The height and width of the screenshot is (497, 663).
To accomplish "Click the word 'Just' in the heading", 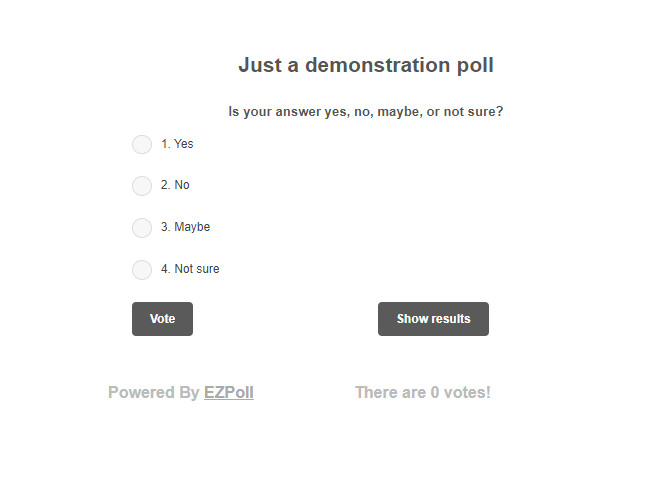I will [258, 66].
